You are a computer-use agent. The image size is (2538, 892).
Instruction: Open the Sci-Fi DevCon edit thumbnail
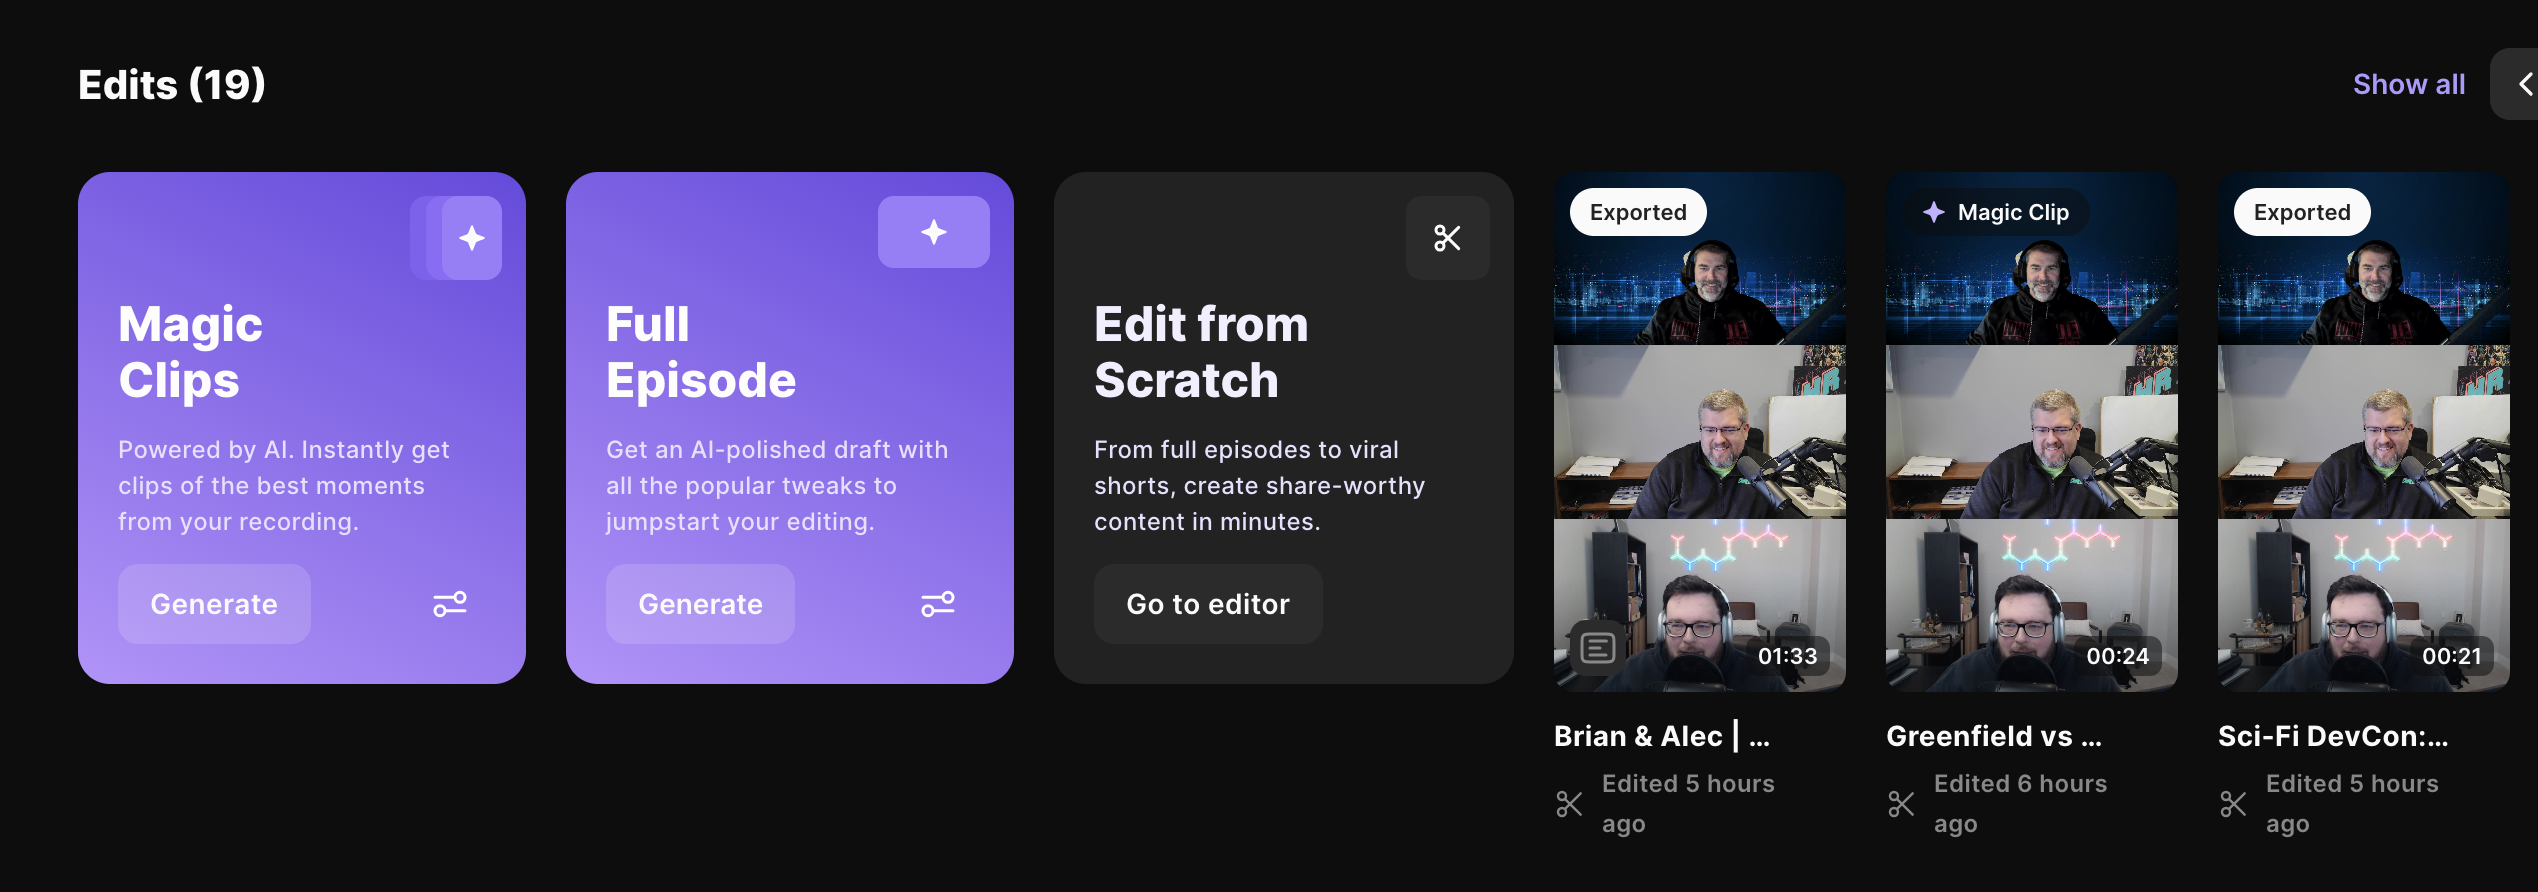pos(2363,430)
